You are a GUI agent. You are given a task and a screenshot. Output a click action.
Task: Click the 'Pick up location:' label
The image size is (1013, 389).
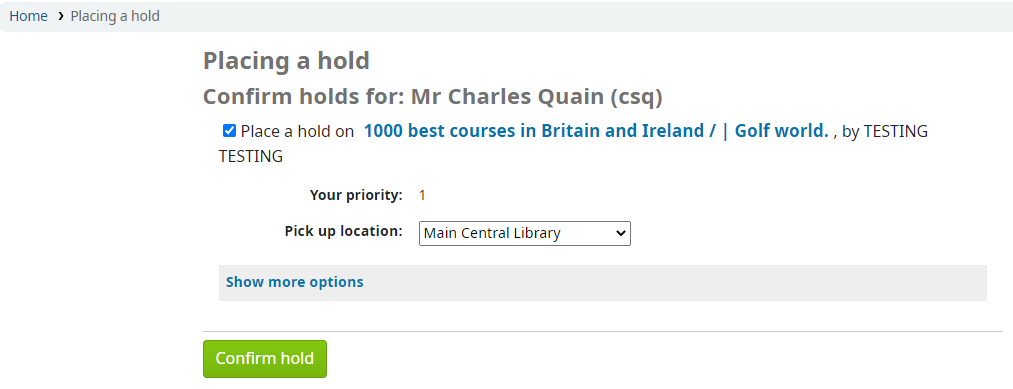(x=344, y=231)
